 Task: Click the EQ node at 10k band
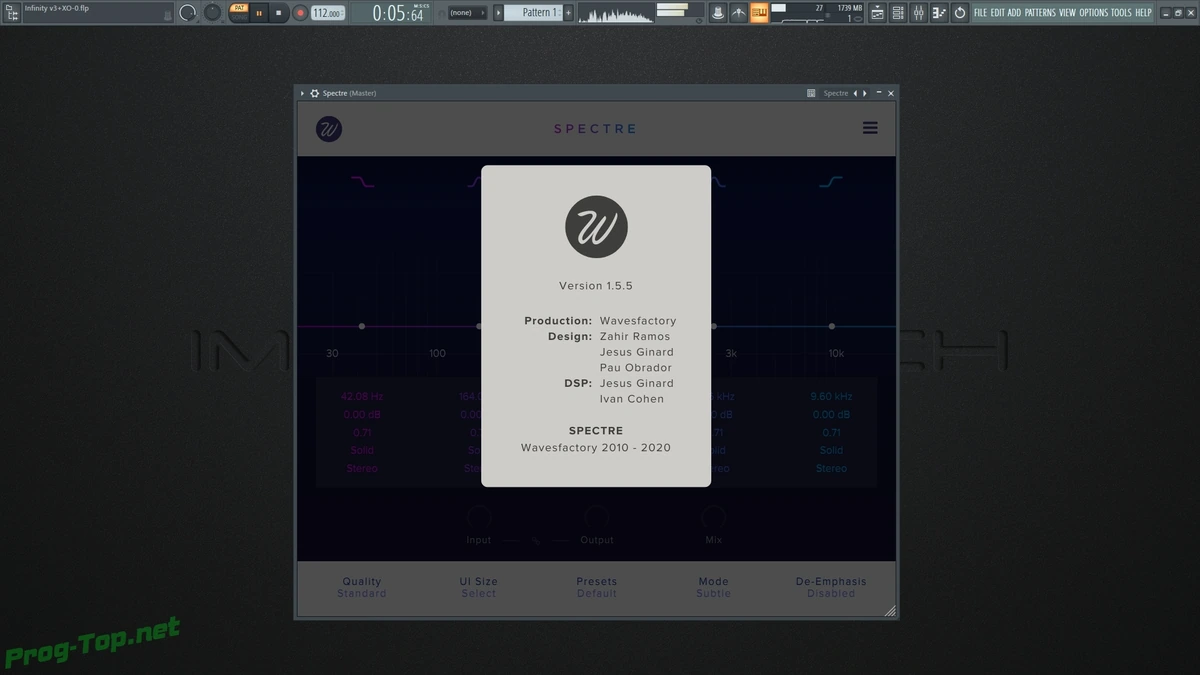831,326
